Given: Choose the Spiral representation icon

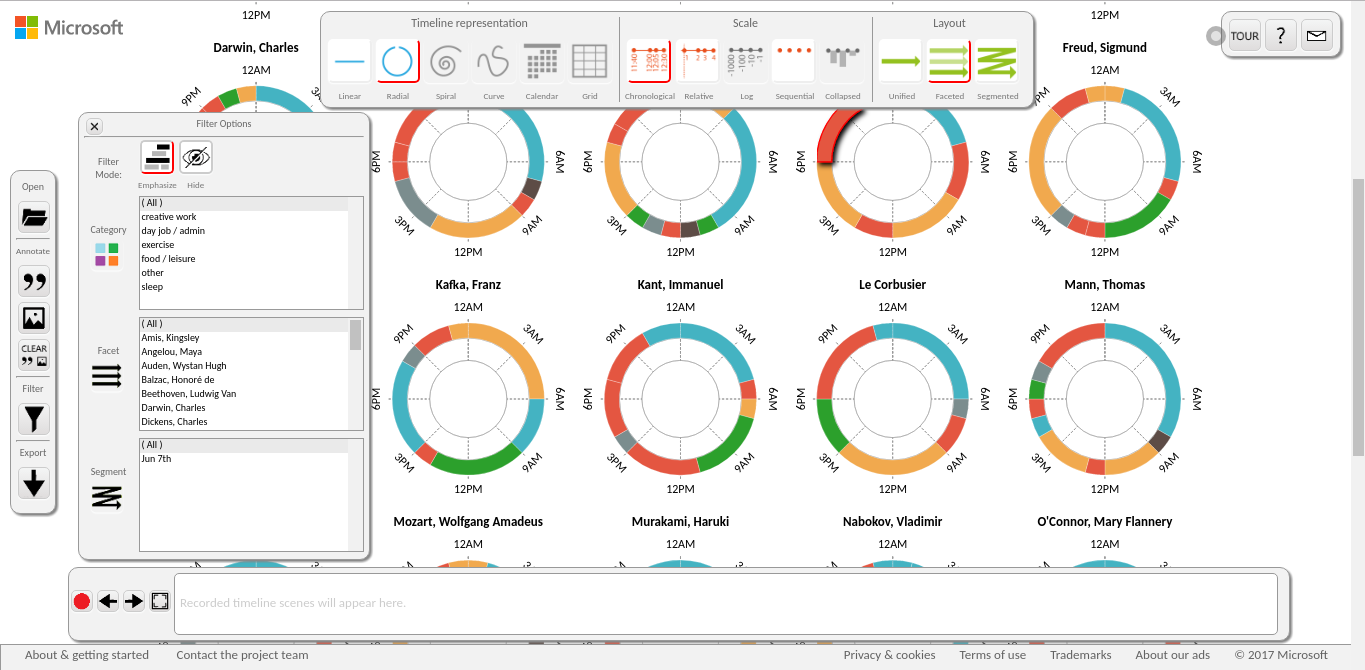Looking at the screenshot, I should 445,62.
